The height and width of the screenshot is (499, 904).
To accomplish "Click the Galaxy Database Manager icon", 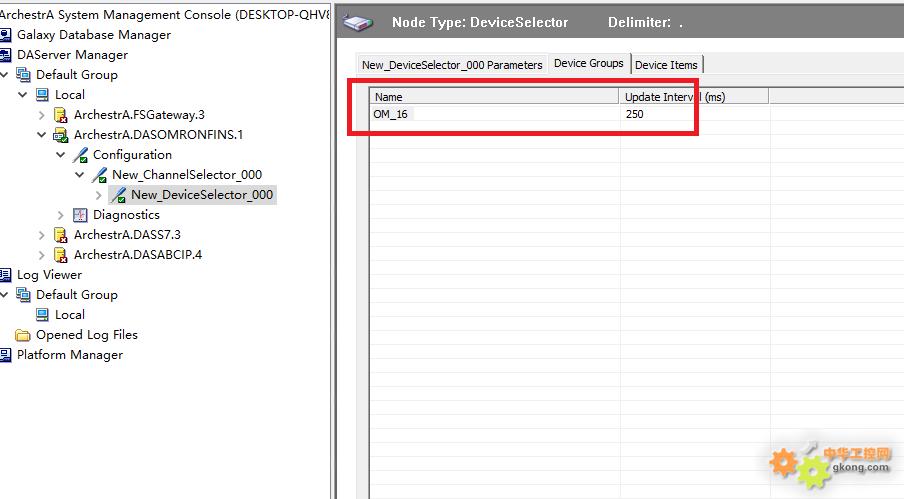I will 5,35.
